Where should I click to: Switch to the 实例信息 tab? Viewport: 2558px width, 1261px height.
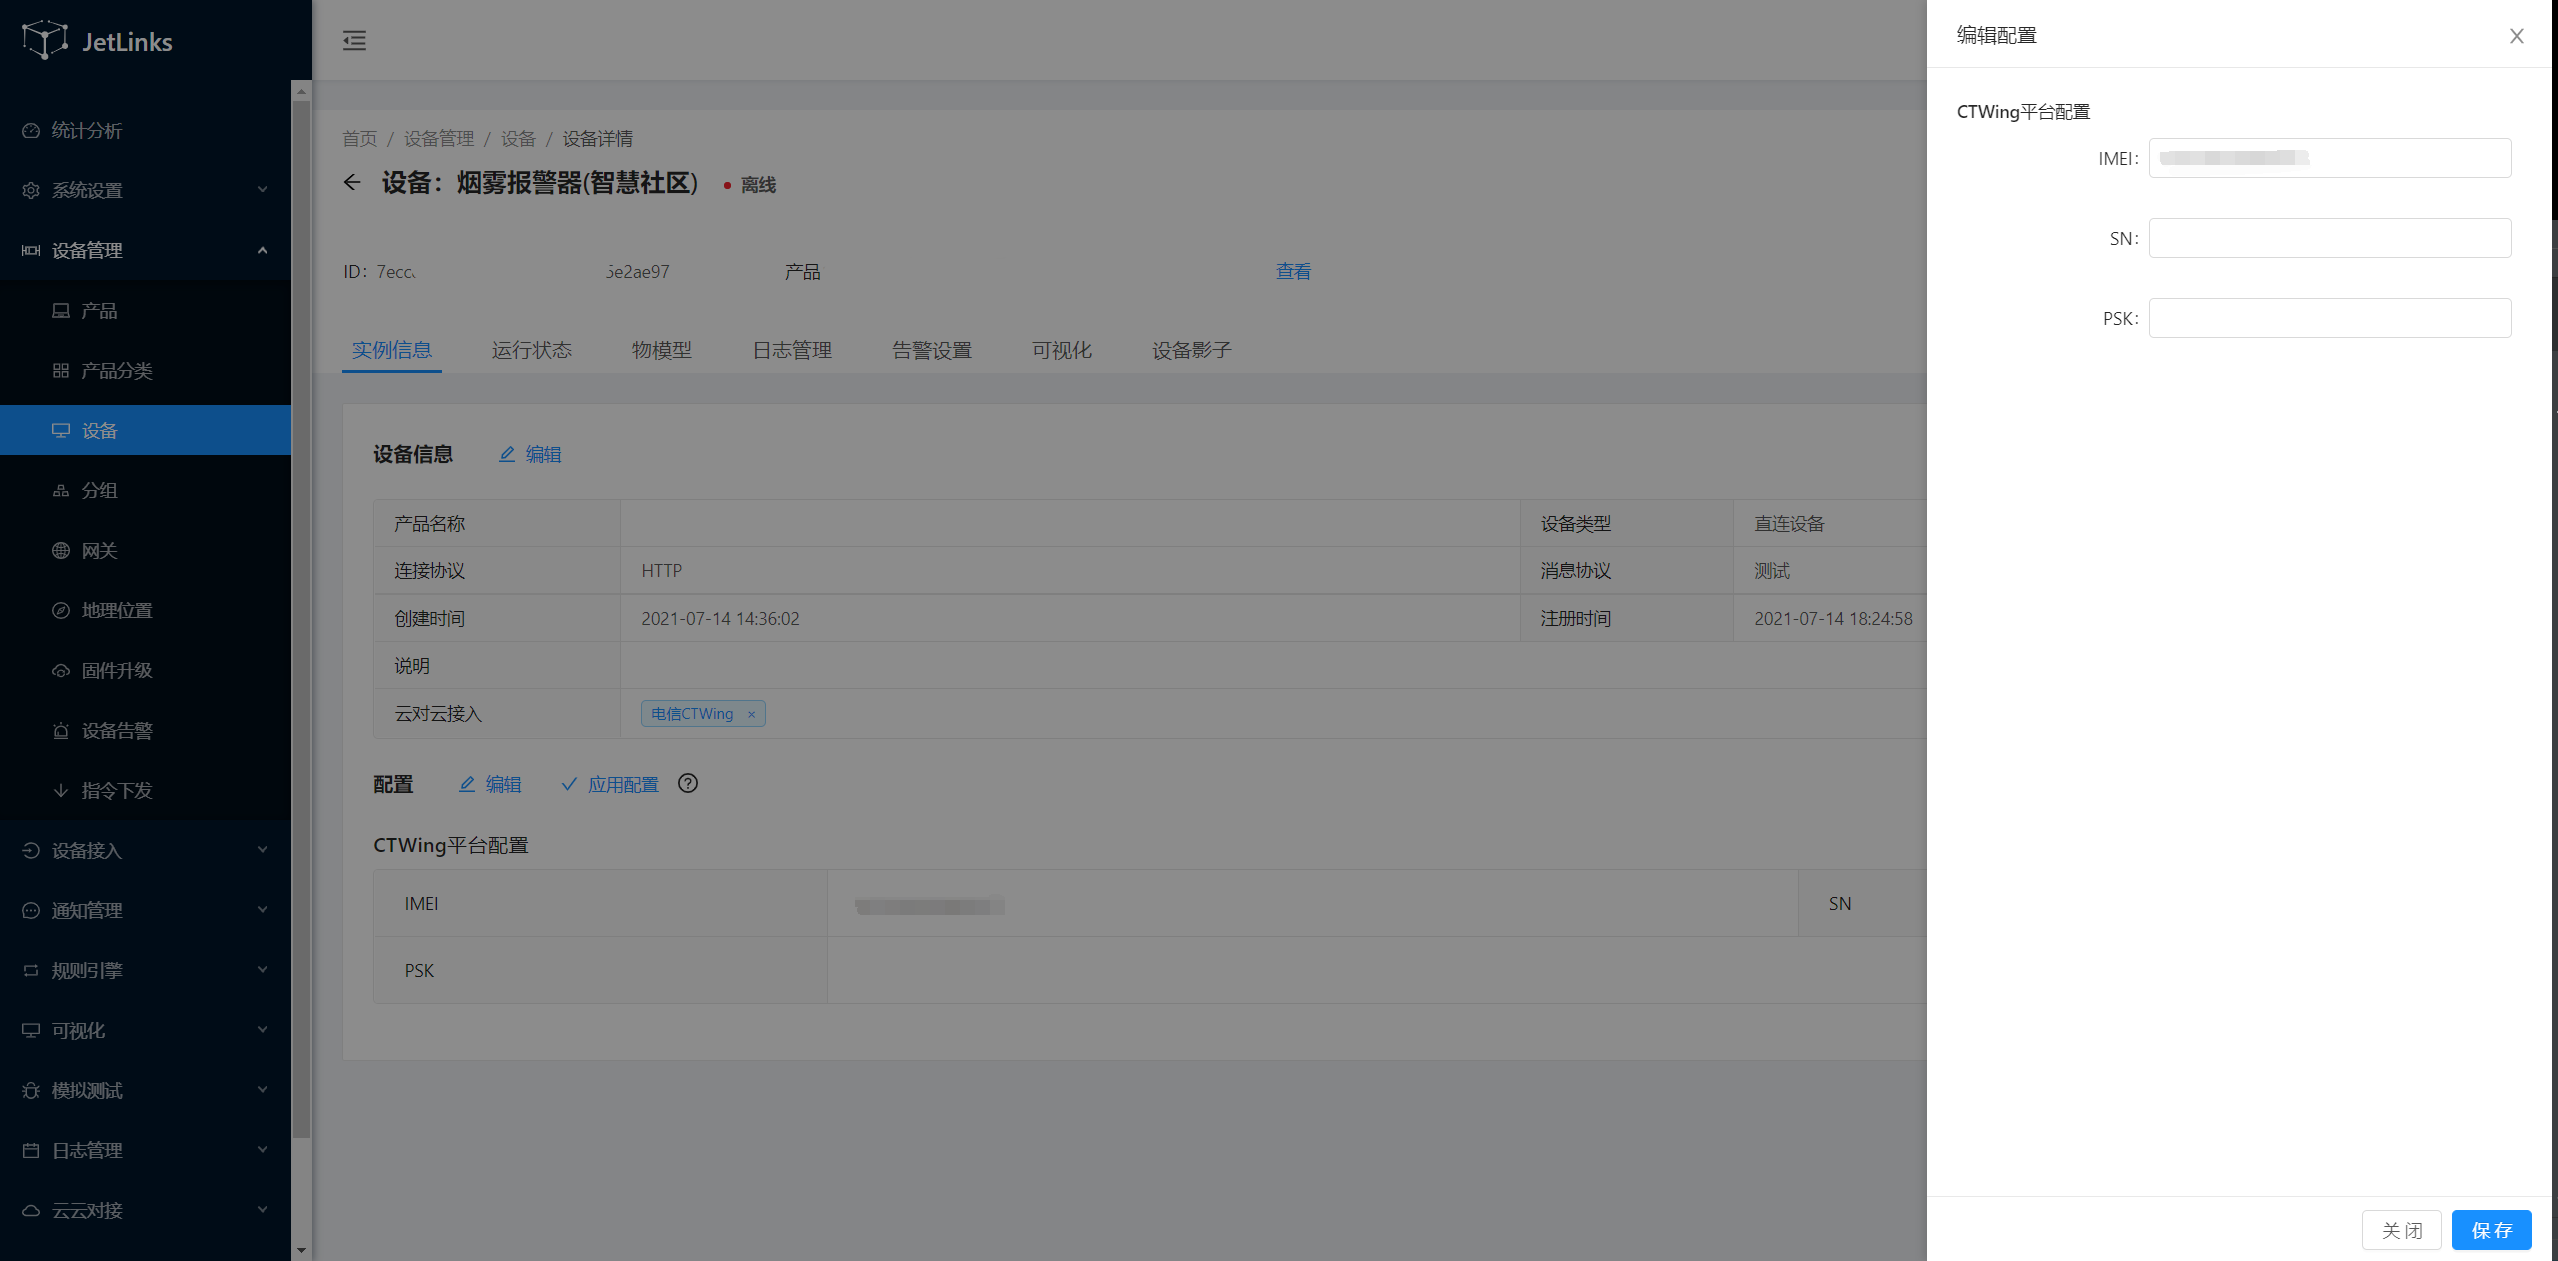click(x=392, y=350)
